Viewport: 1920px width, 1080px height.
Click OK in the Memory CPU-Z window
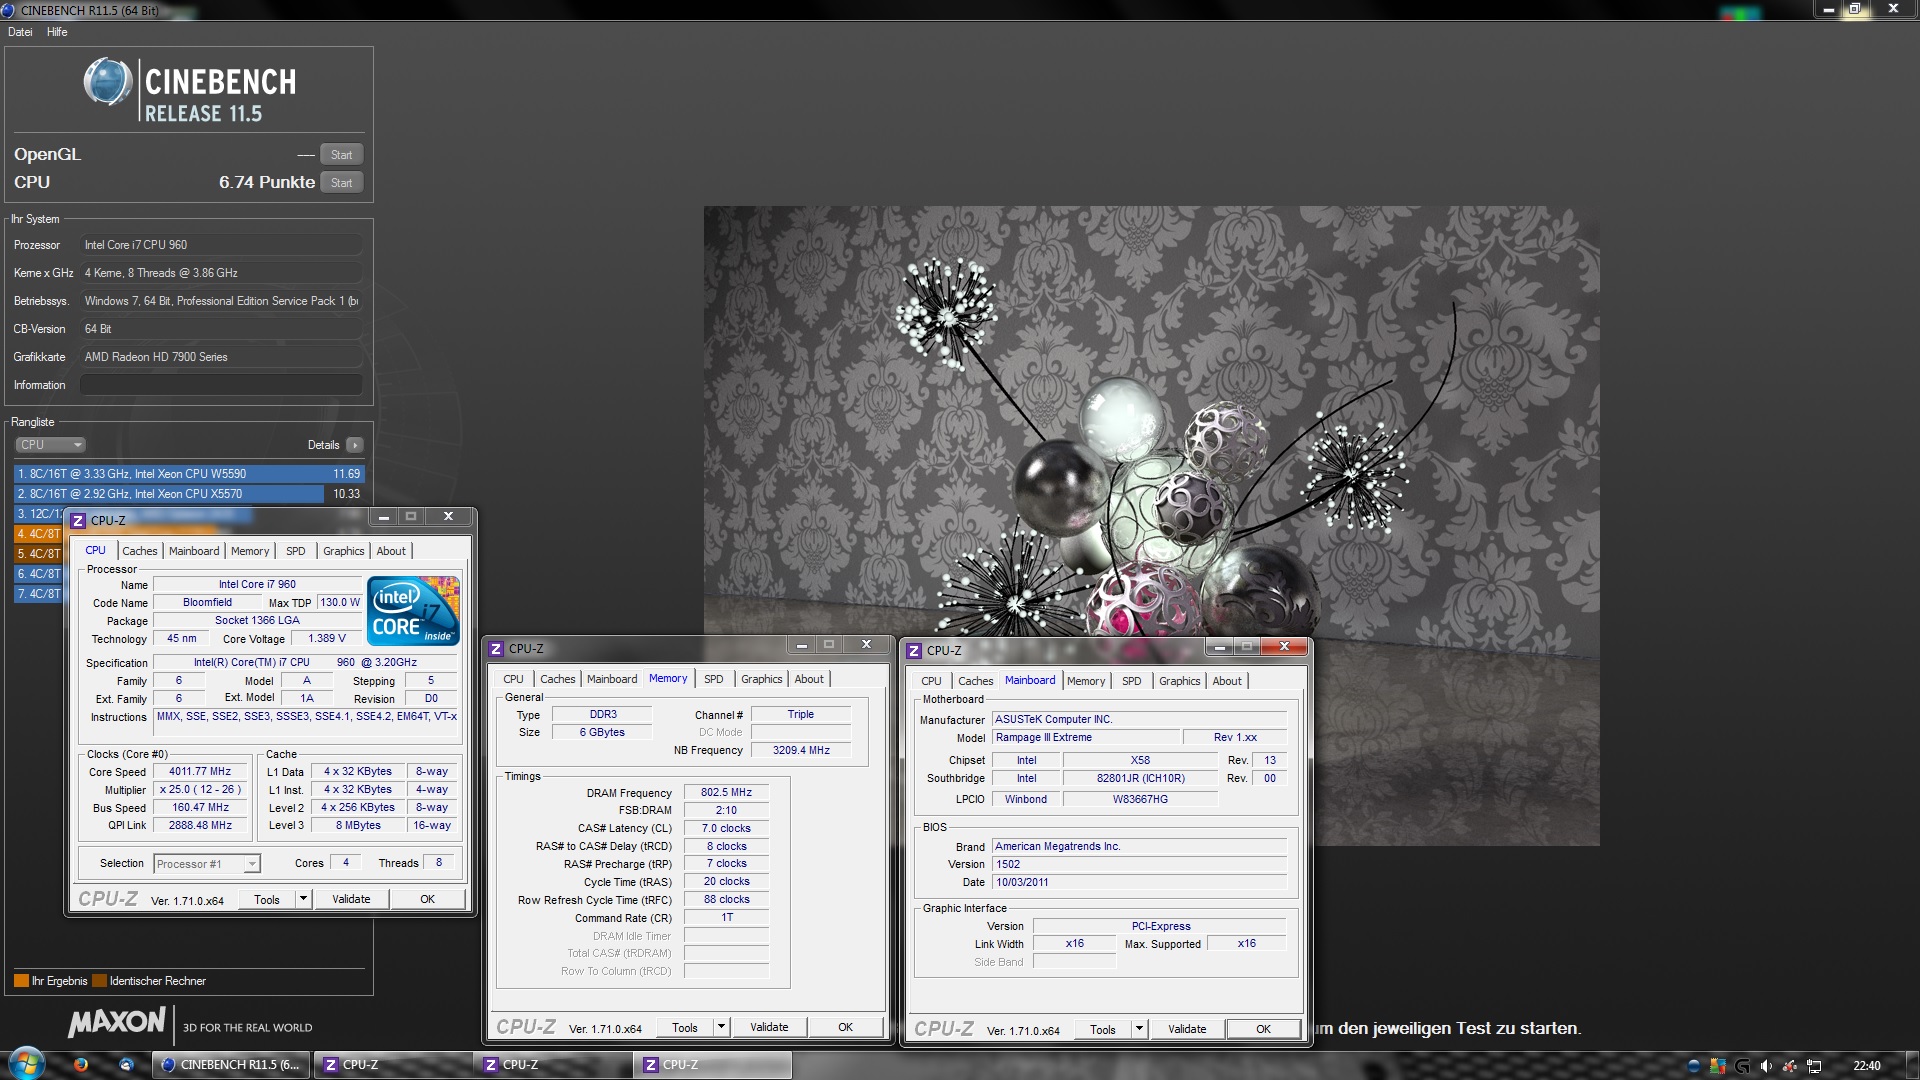pyautogui.click(x=845, y=1027)
